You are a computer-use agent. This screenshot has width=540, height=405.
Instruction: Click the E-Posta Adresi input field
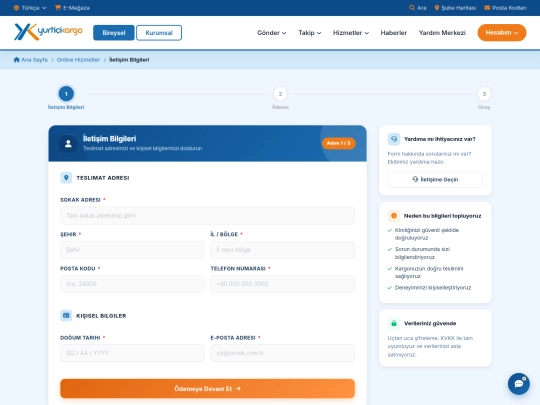[x=282, y=353]
